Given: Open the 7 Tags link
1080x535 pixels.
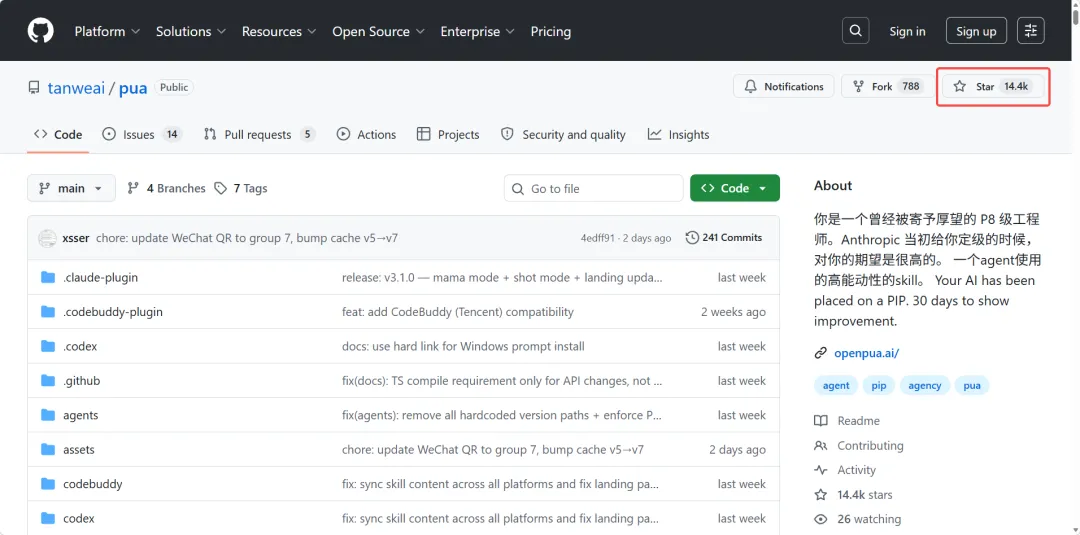Looking at the screenshot, I should (240, 188).
